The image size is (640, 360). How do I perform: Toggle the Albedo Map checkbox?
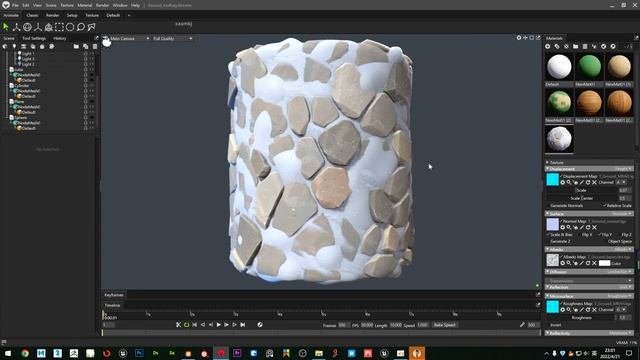point(562,257)
